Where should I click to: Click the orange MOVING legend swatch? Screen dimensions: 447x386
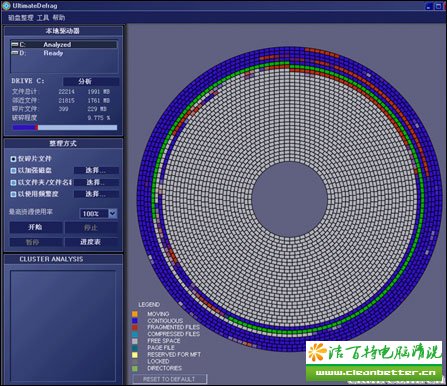[135, 314]
